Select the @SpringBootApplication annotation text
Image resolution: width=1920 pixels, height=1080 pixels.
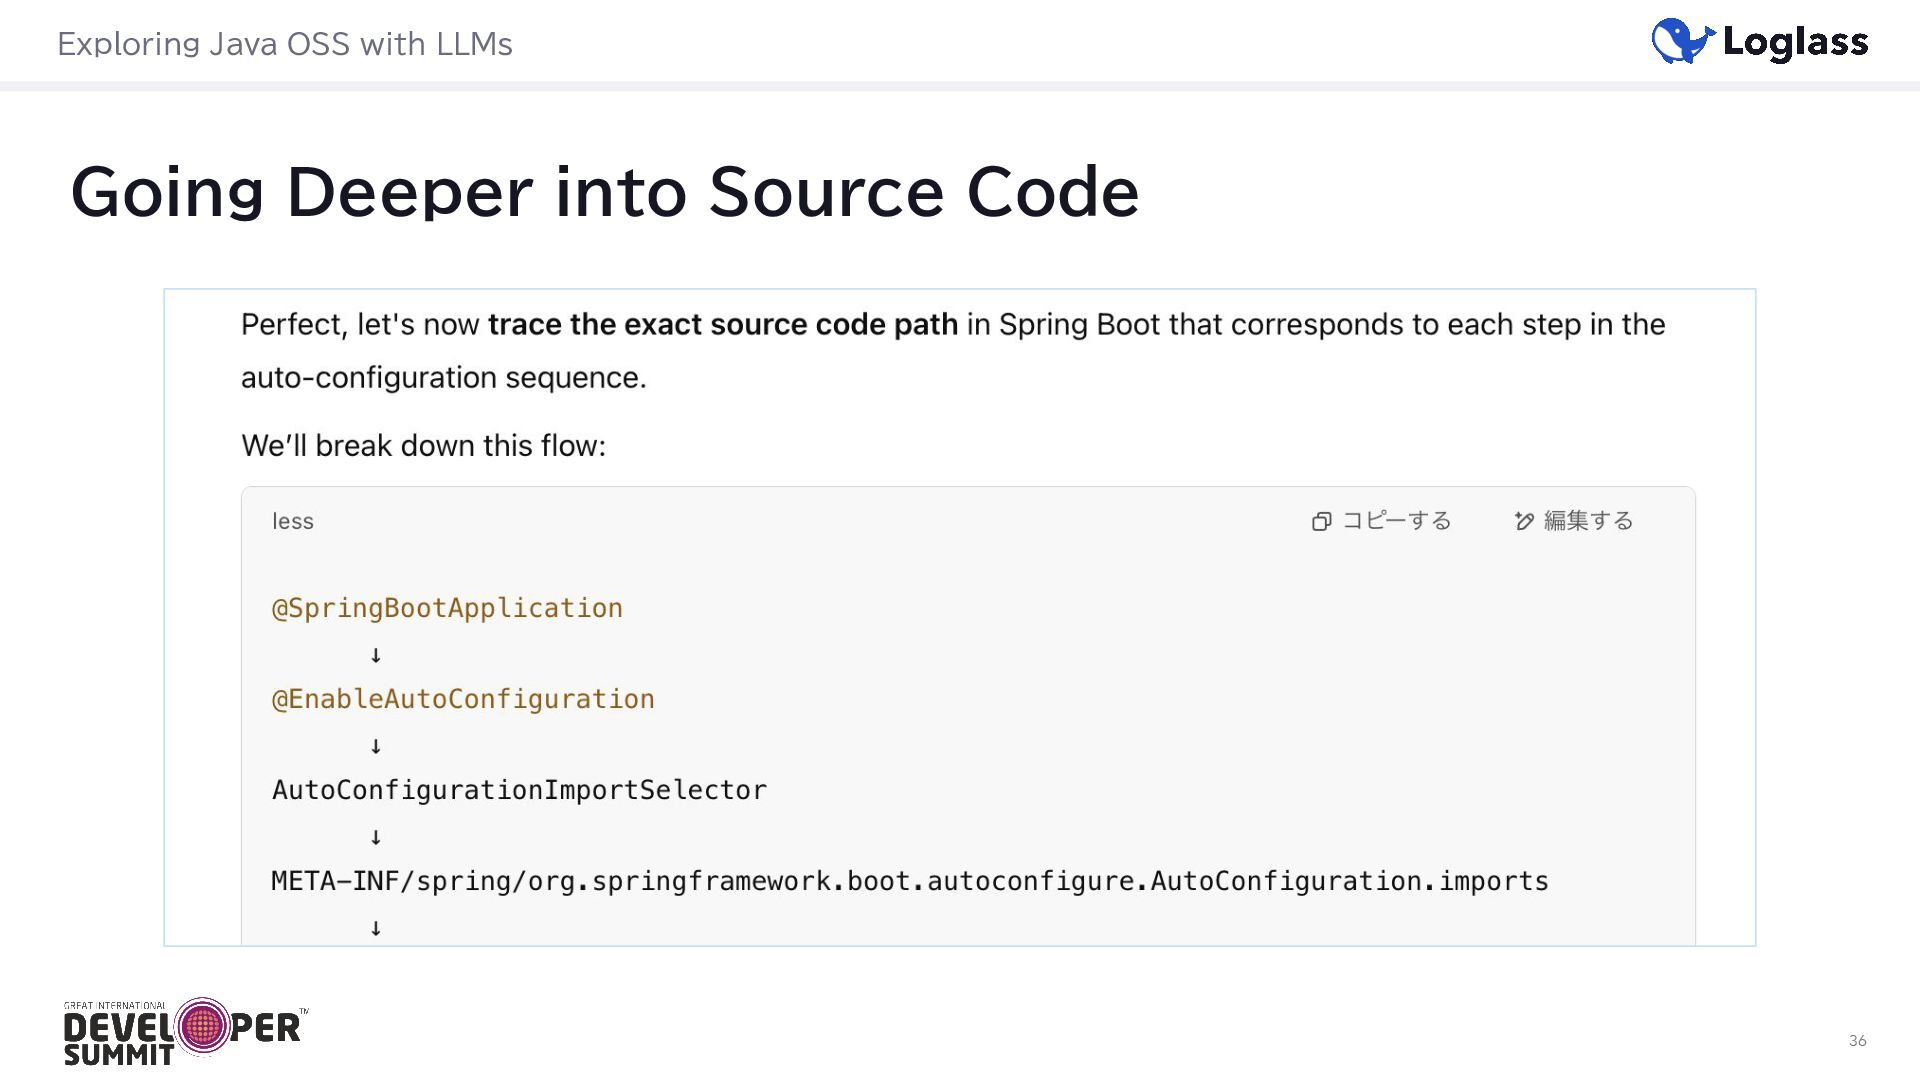(x=447, y=608)
